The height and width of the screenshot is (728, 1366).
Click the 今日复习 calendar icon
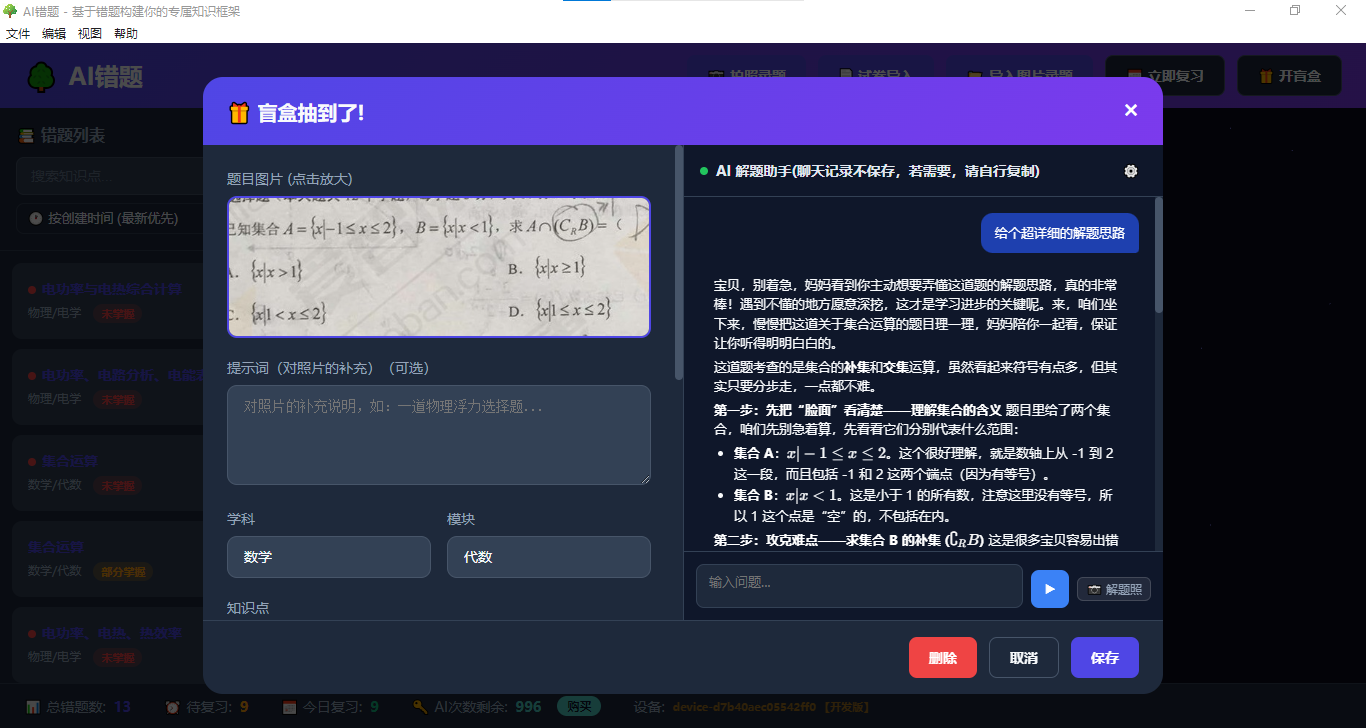290,707
